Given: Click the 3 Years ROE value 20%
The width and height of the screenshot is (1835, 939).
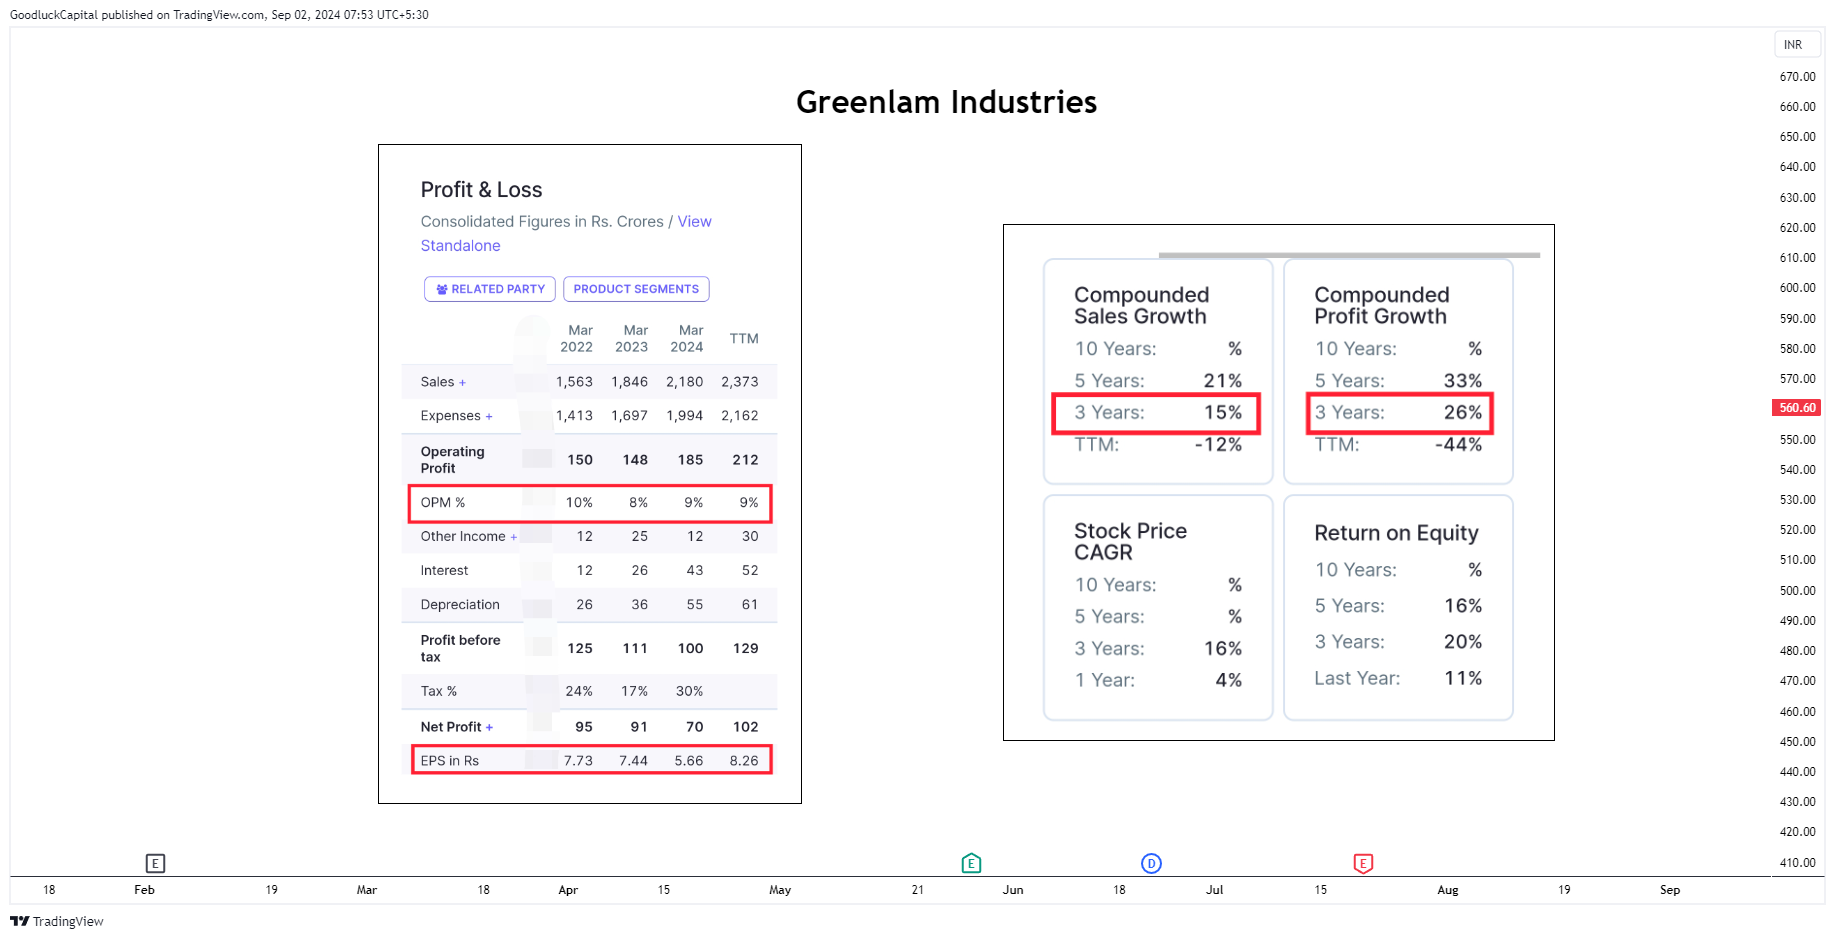Looking at the screenshot, I should 1463,642.
